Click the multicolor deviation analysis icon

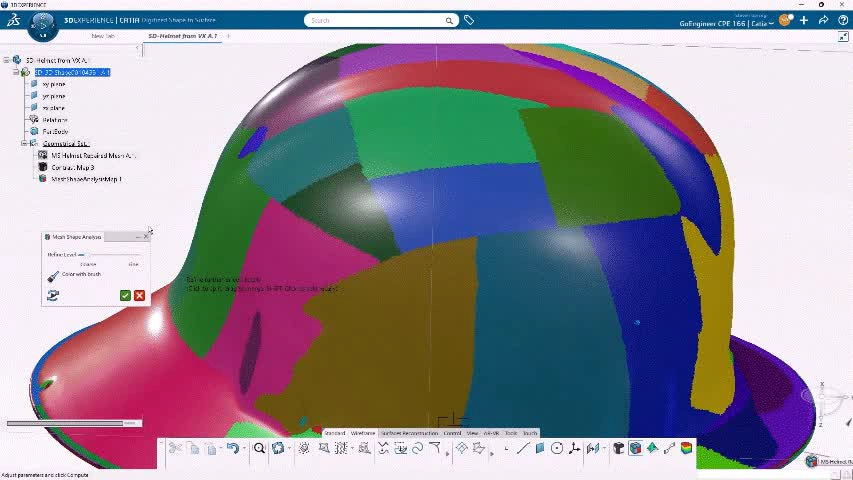687,448
